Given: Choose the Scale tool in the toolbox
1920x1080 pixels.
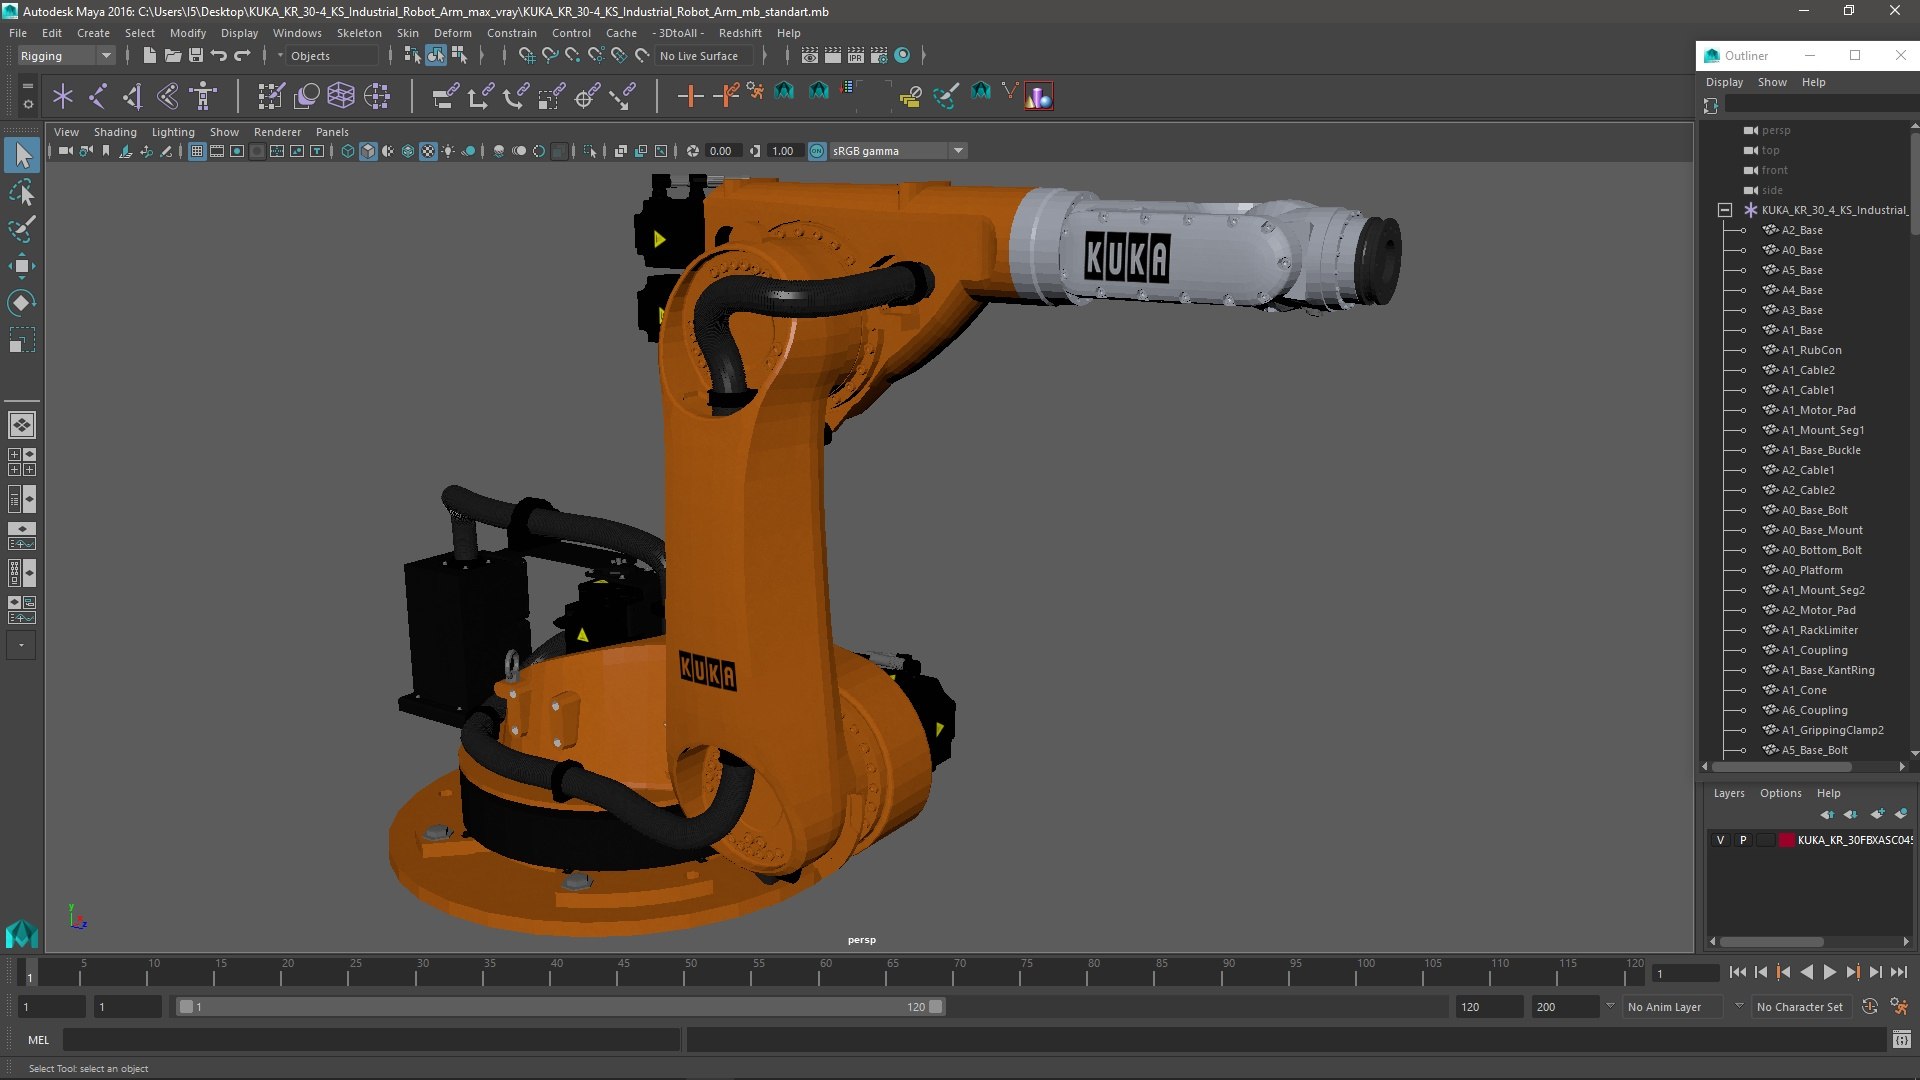Looking at the screenshot, I should point(22,340).
